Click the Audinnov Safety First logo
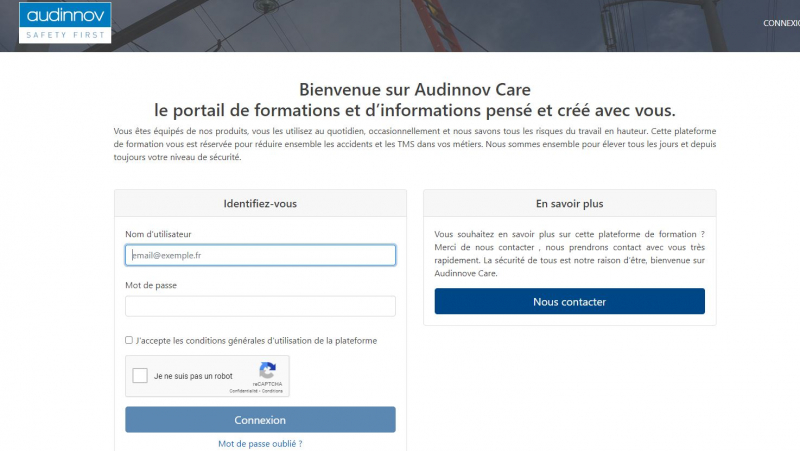Screen dimensions: 800x451 coord(65,22)
